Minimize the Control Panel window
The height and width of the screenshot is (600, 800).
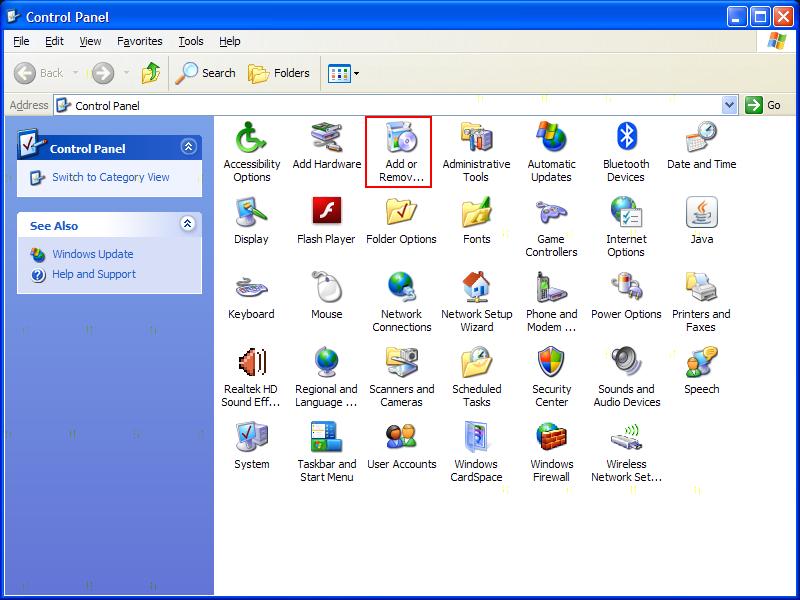pyautogui.click(x=737, y=17)
